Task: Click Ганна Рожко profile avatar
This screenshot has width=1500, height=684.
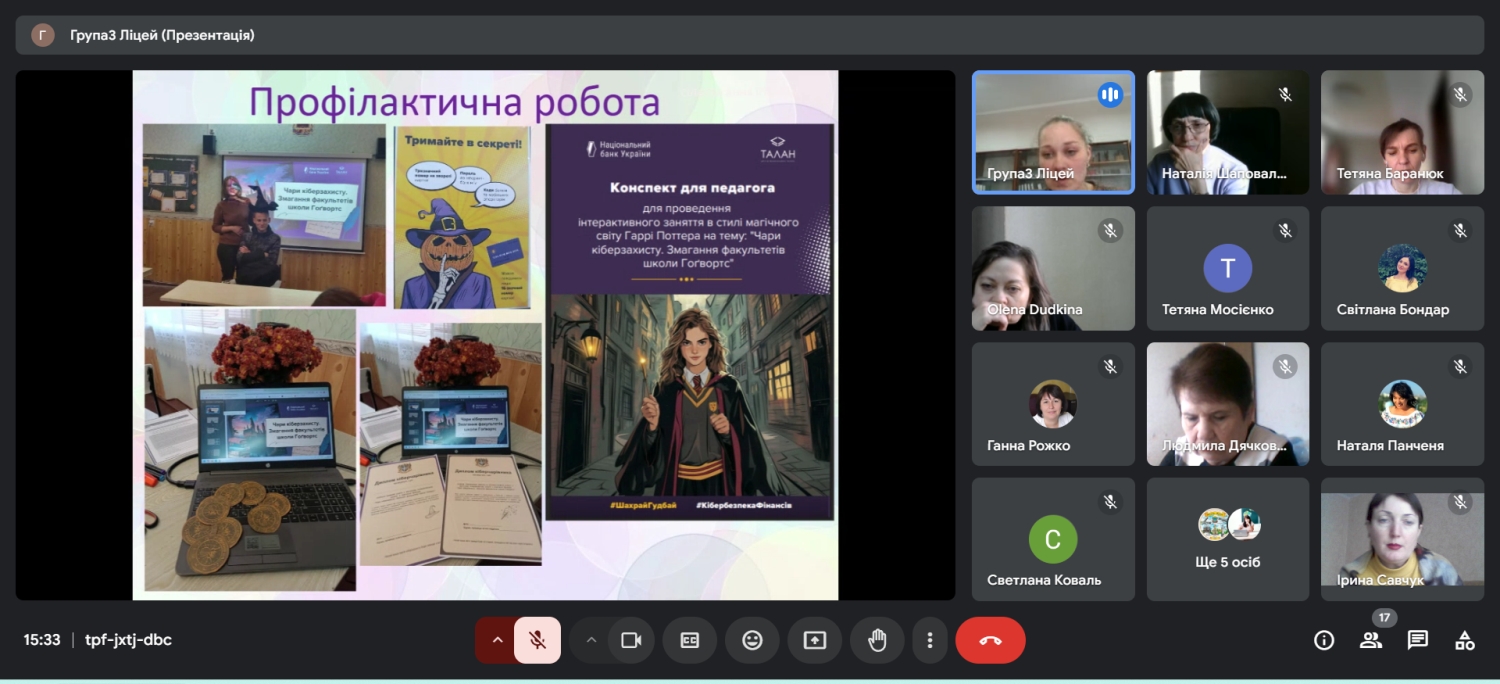Action: [1053, 404]
